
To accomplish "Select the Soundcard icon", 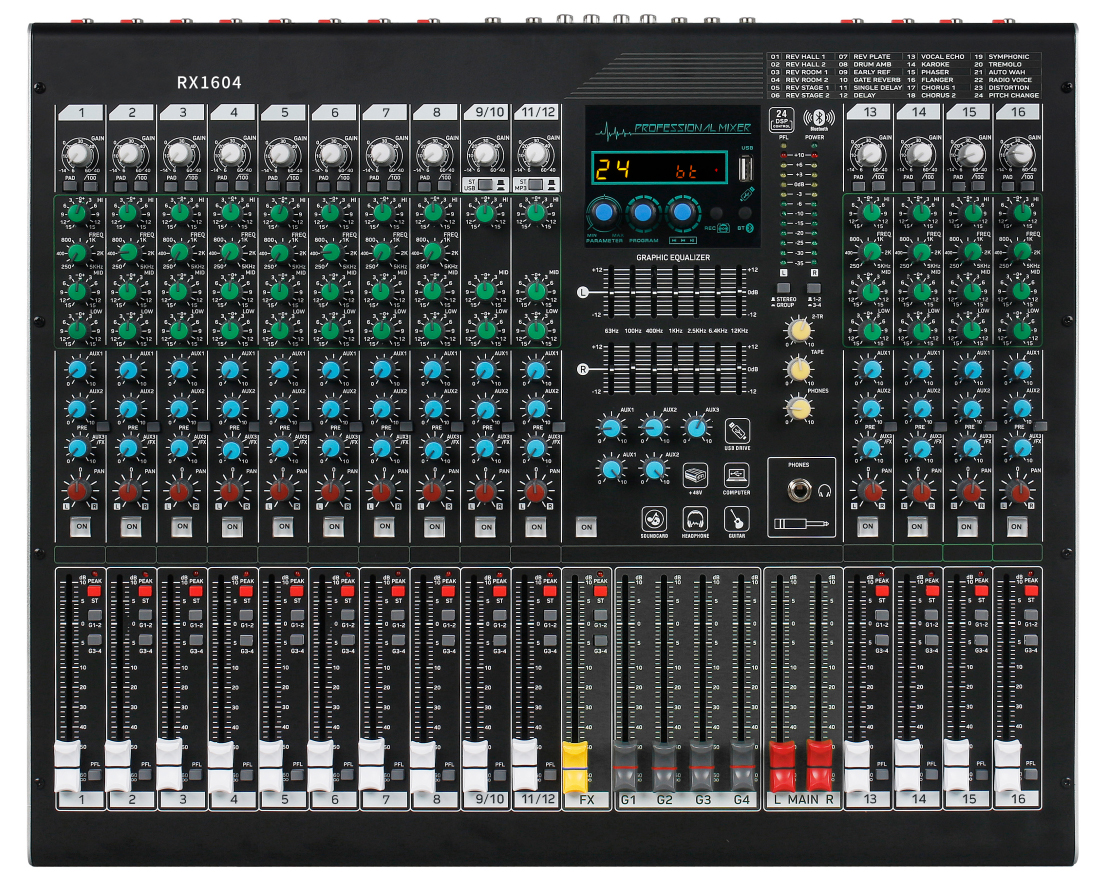I will coord(653,518).
